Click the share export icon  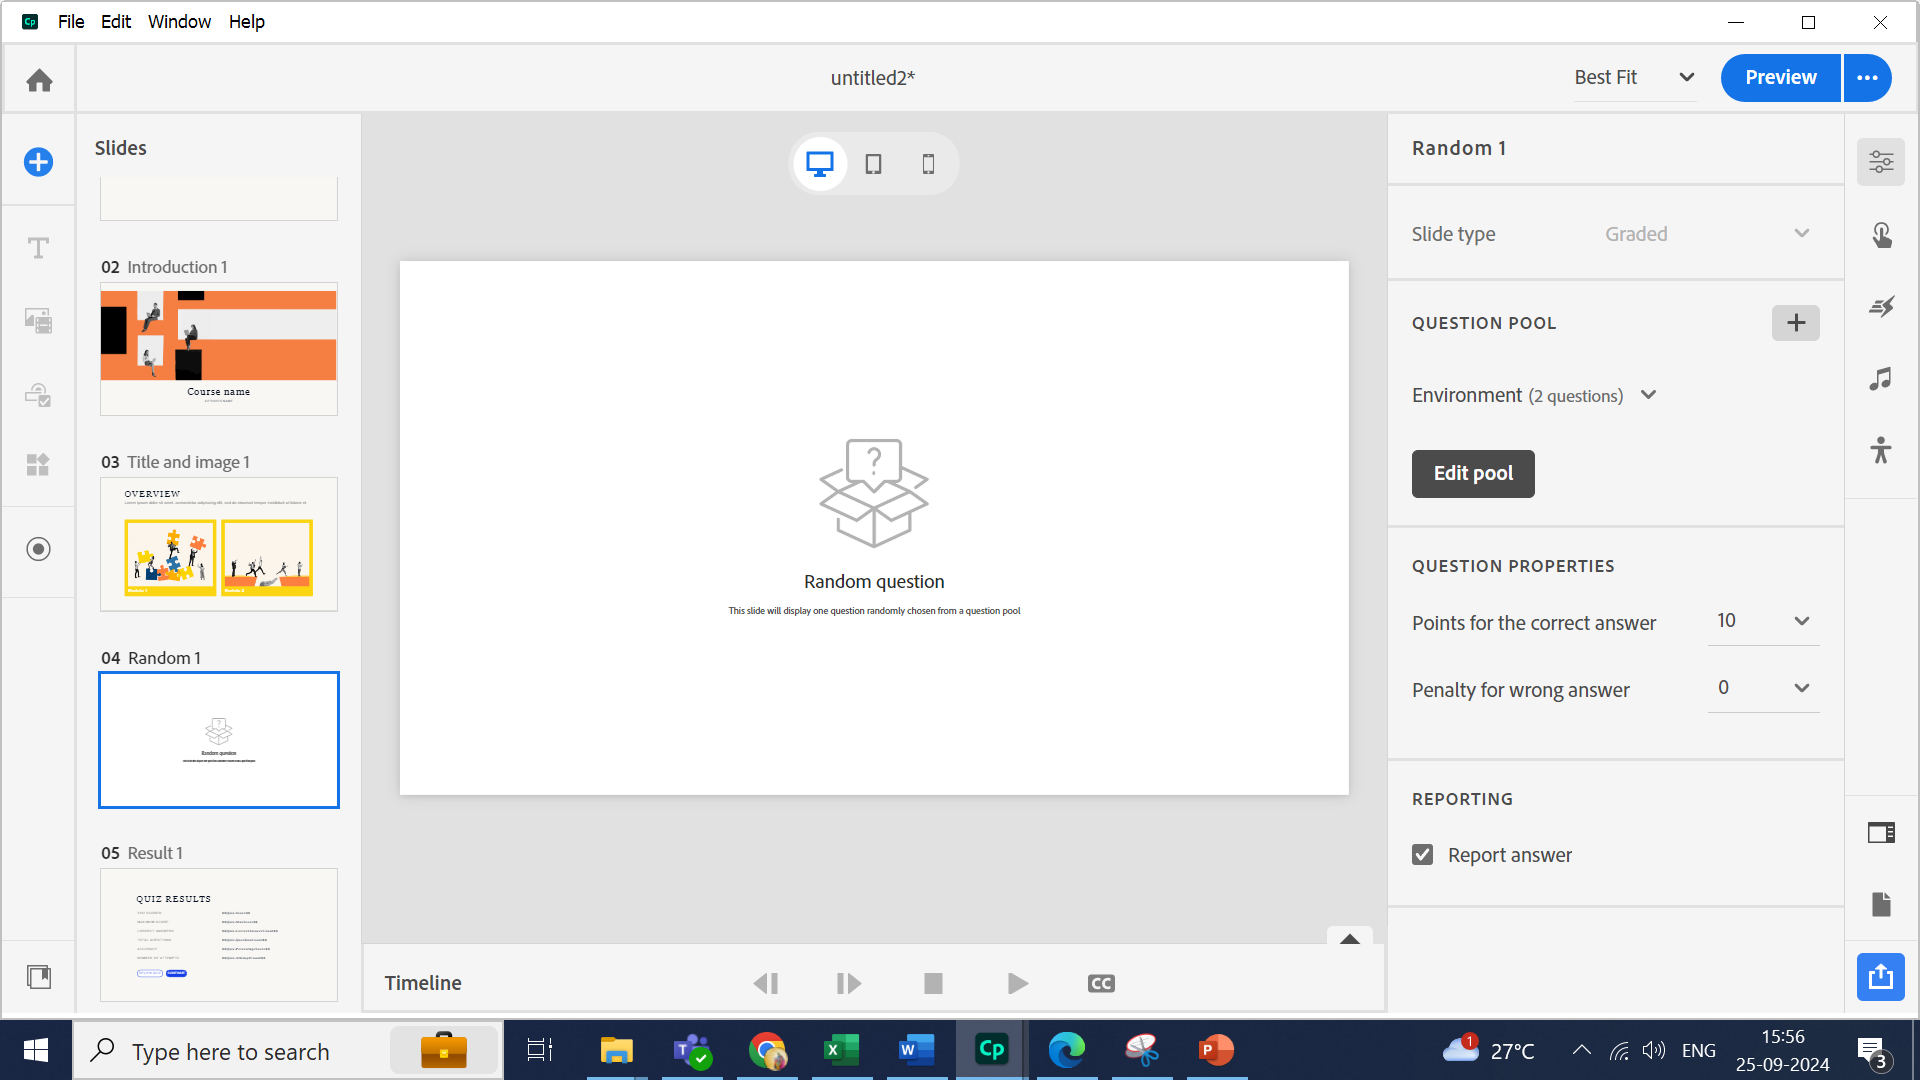tap(1881, 976)
